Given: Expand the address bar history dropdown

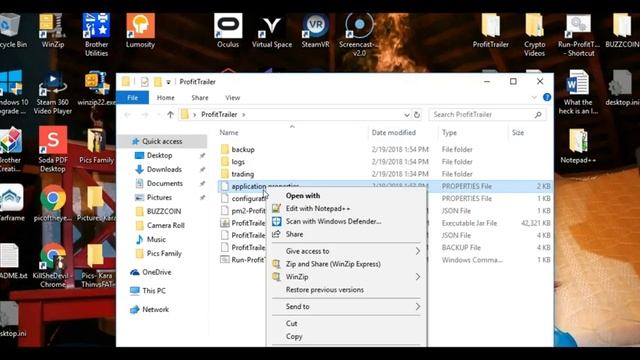Looking at the screenshot, I should pyautogui.click(x=407, y=115).
